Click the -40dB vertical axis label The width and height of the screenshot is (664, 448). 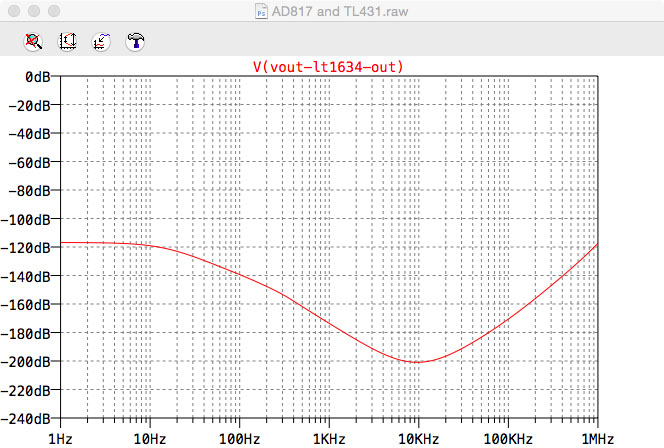(30, 134)
